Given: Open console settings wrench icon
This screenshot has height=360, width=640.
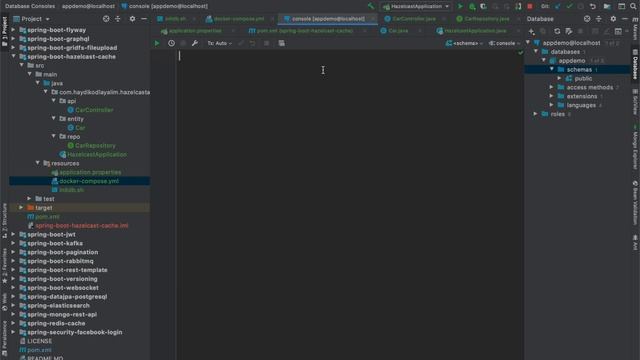Looking at the screenshot, I should click(x=195, y=43).
